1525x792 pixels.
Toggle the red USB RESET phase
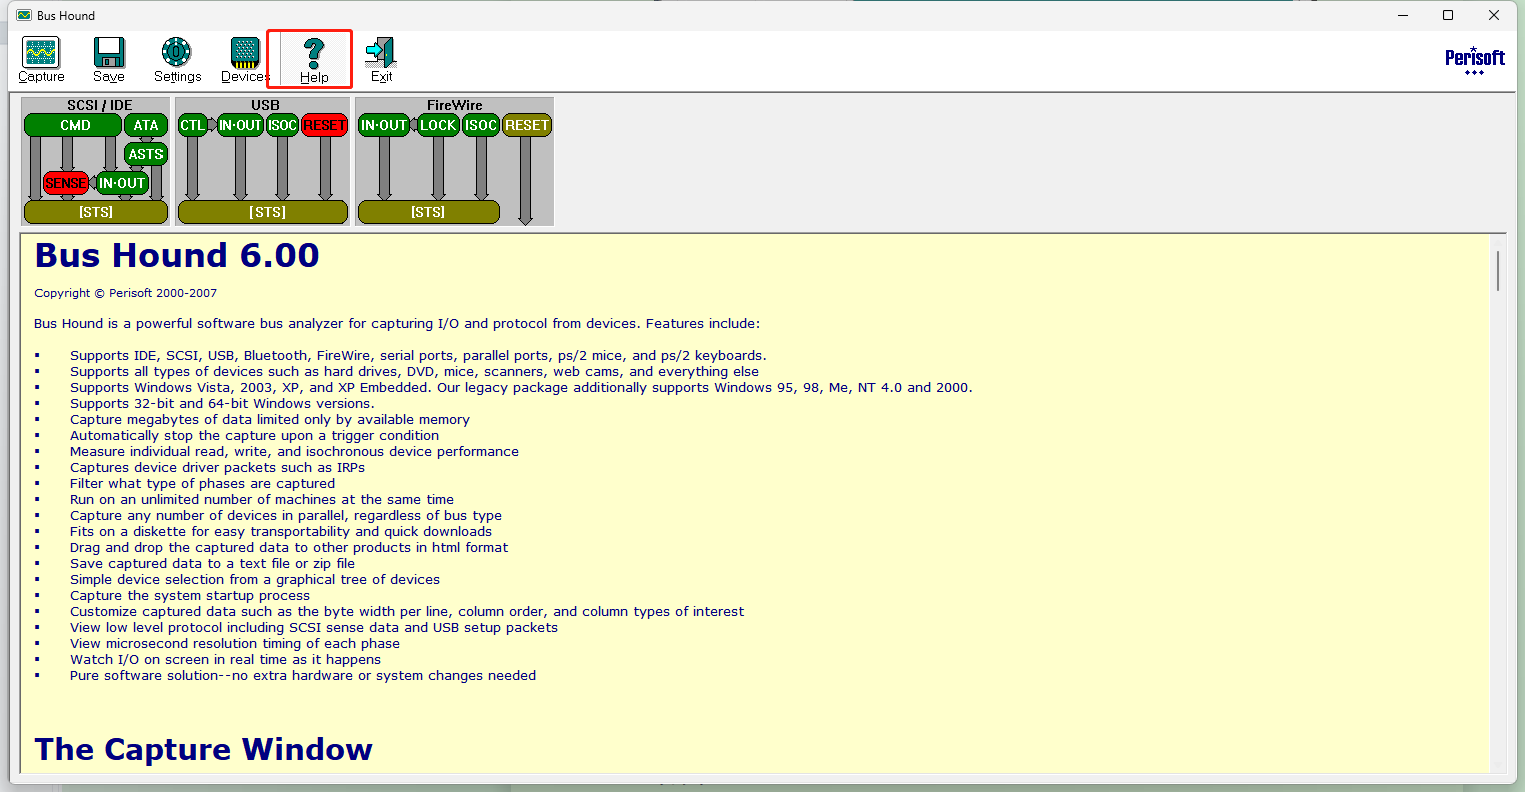click(325, 125)
